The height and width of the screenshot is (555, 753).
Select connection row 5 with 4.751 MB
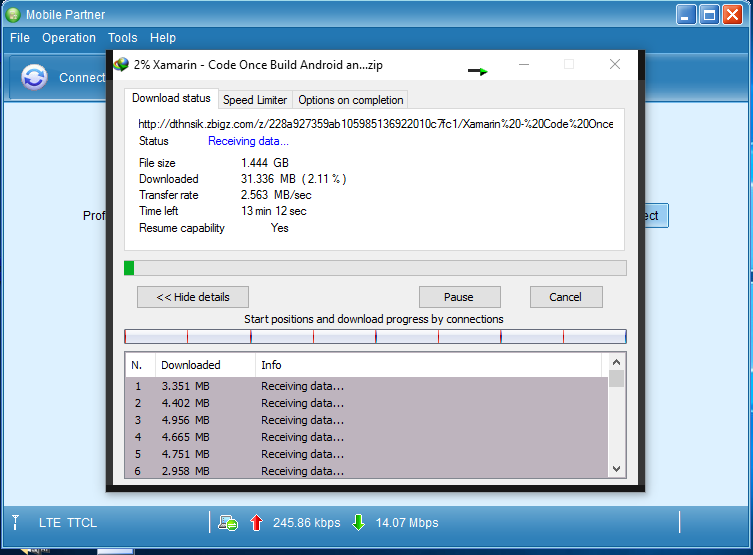tap(367, 454)
